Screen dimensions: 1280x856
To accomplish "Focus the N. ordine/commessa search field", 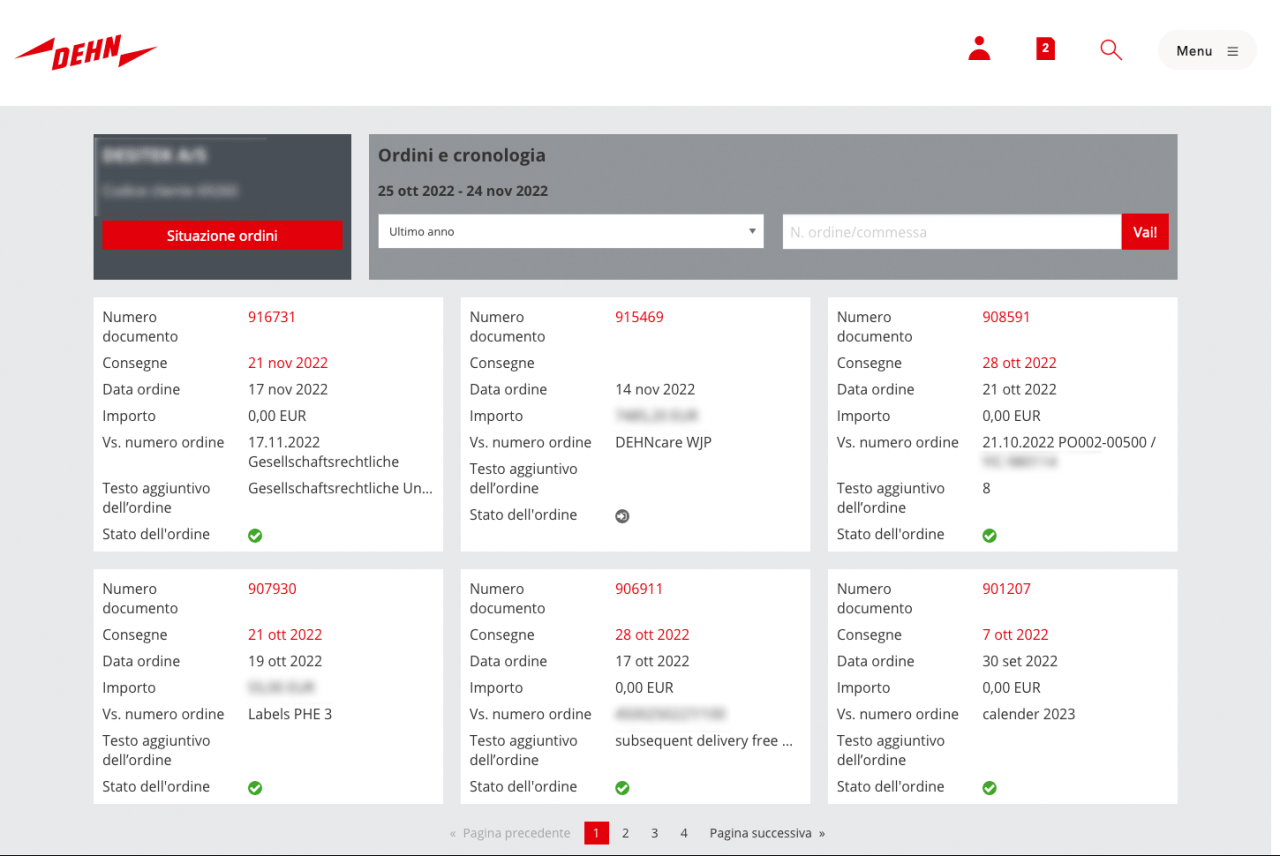I will click(x=951, y=232).
